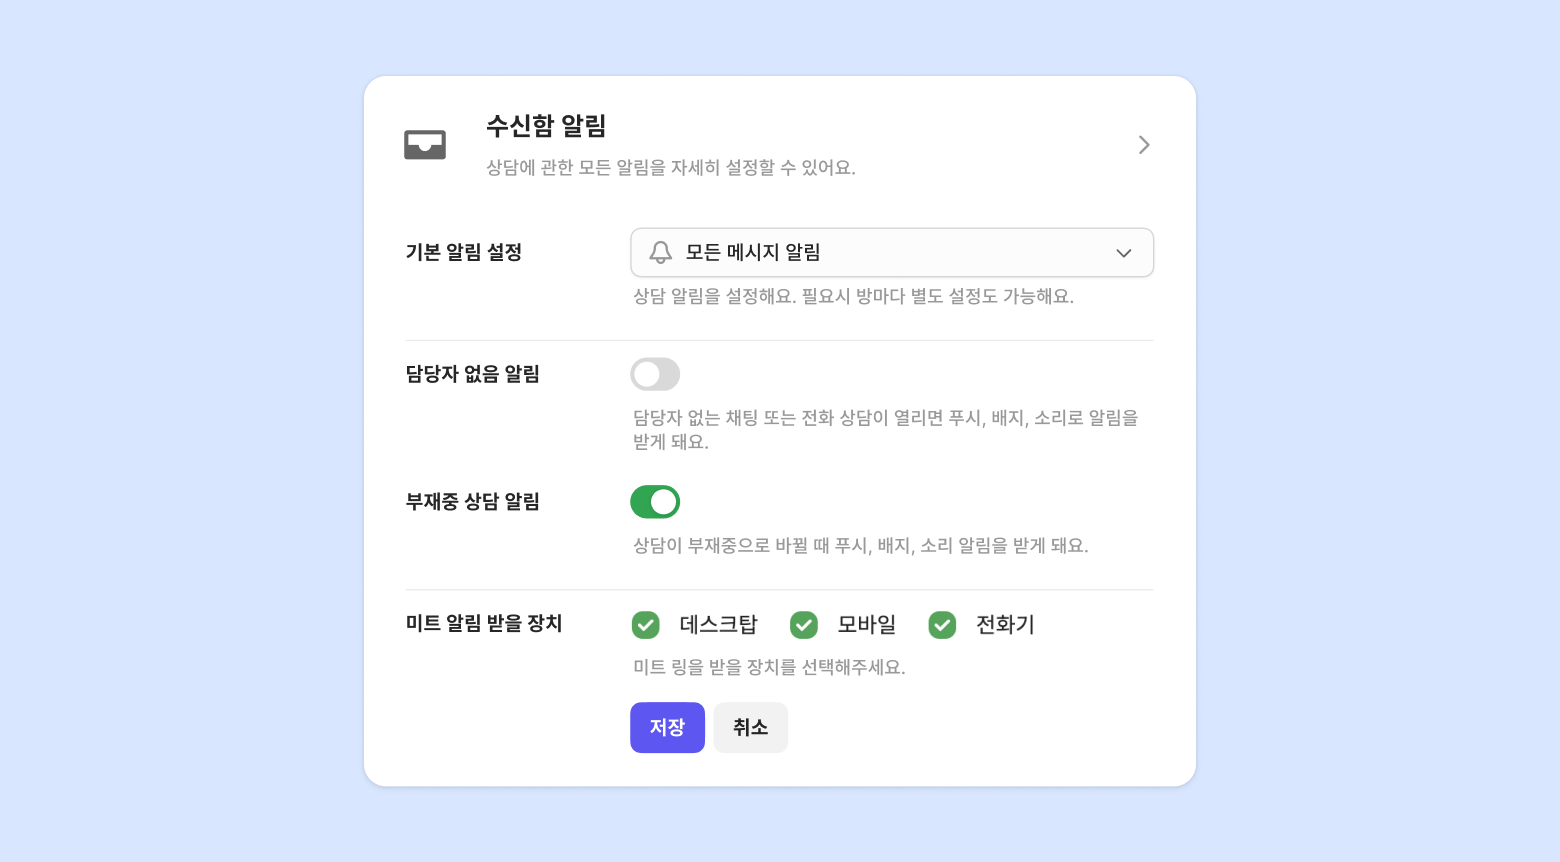Click the 모바일 label text
1560x862 pixels.
[867, 625]
